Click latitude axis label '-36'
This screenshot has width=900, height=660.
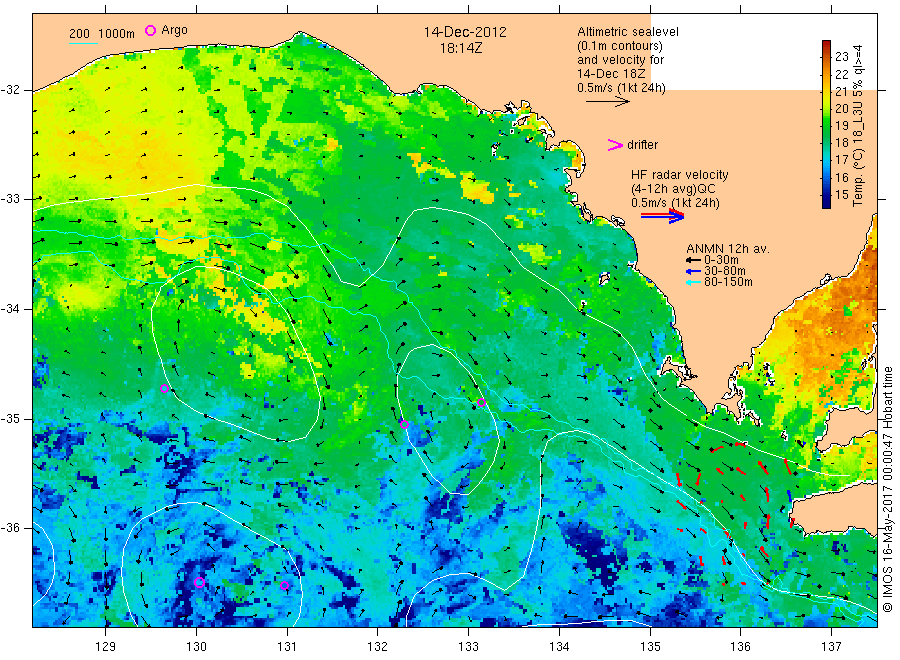pyautogui.click(x=10, y=527)
